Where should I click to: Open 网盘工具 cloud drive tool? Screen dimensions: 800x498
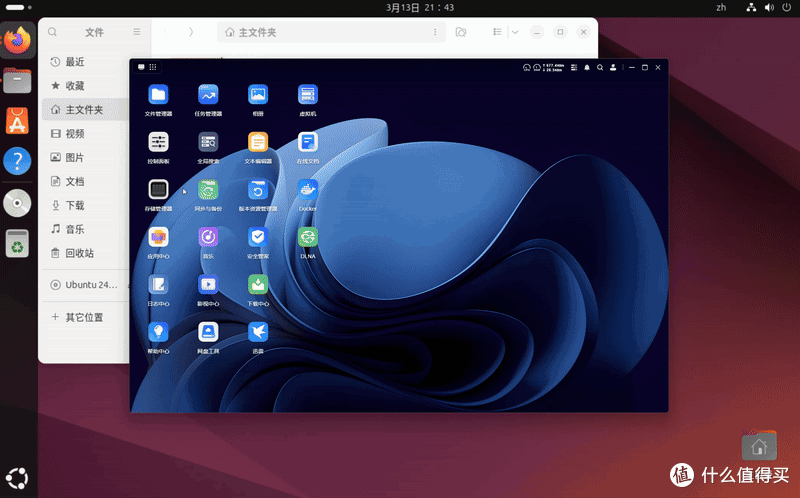point(208,332)
